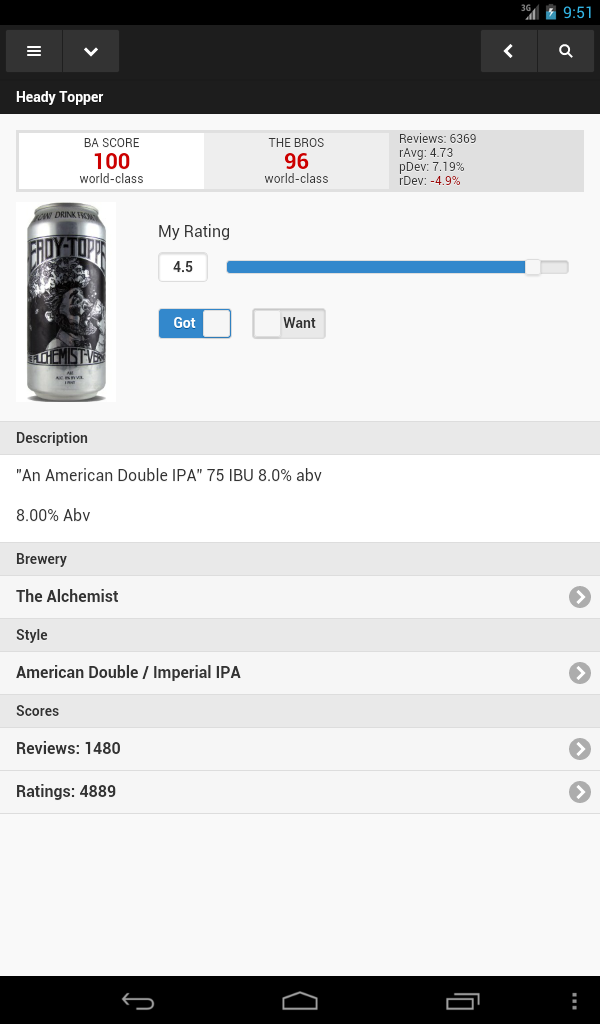This screenshot has height=1024, width=600.
Task: Open American Double / Imperial IPA style
Action: 280,672
